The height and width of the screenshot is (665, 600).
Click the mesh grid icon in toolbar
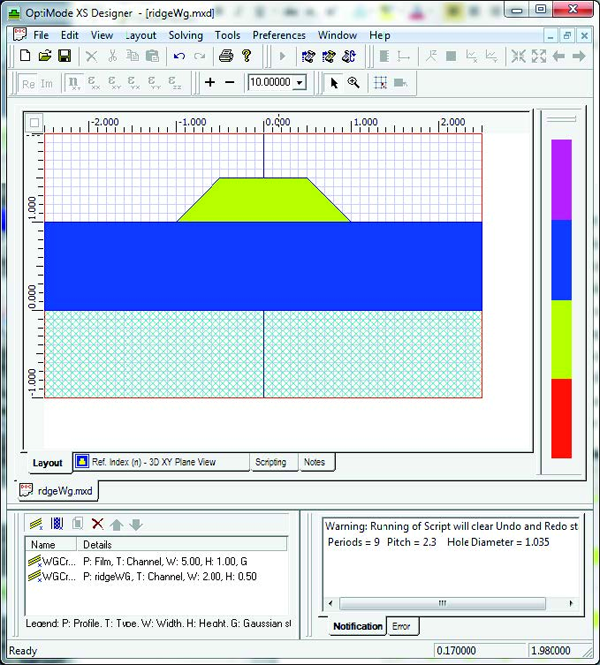tap(380, 83)
